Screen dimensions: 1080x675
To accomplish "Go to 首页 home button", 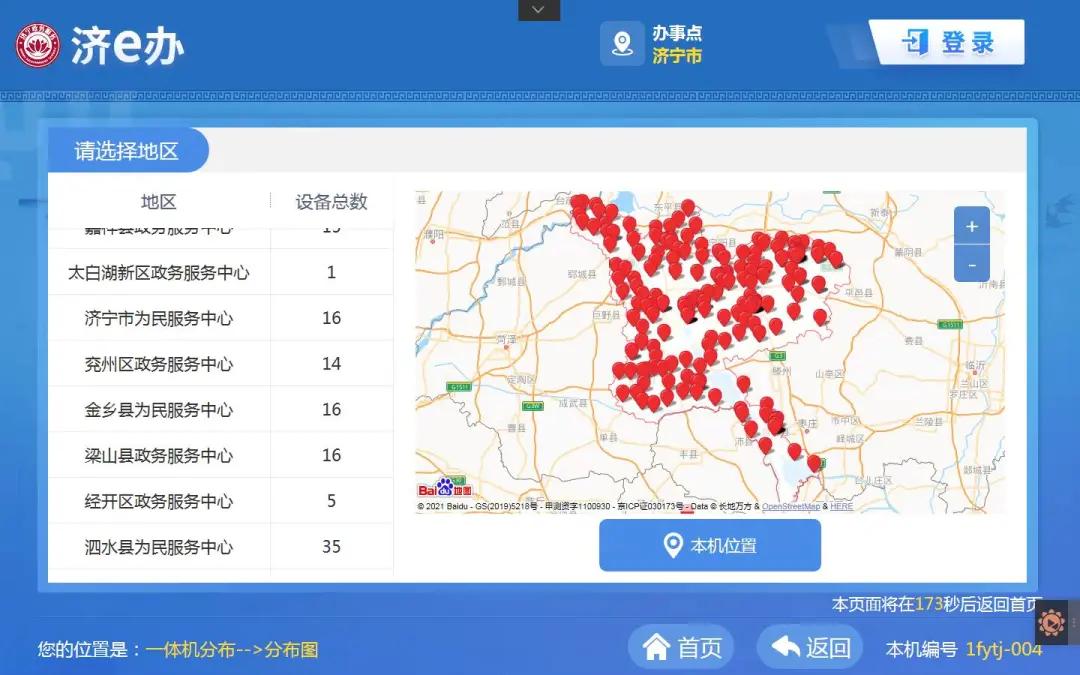I will [681, 647].
